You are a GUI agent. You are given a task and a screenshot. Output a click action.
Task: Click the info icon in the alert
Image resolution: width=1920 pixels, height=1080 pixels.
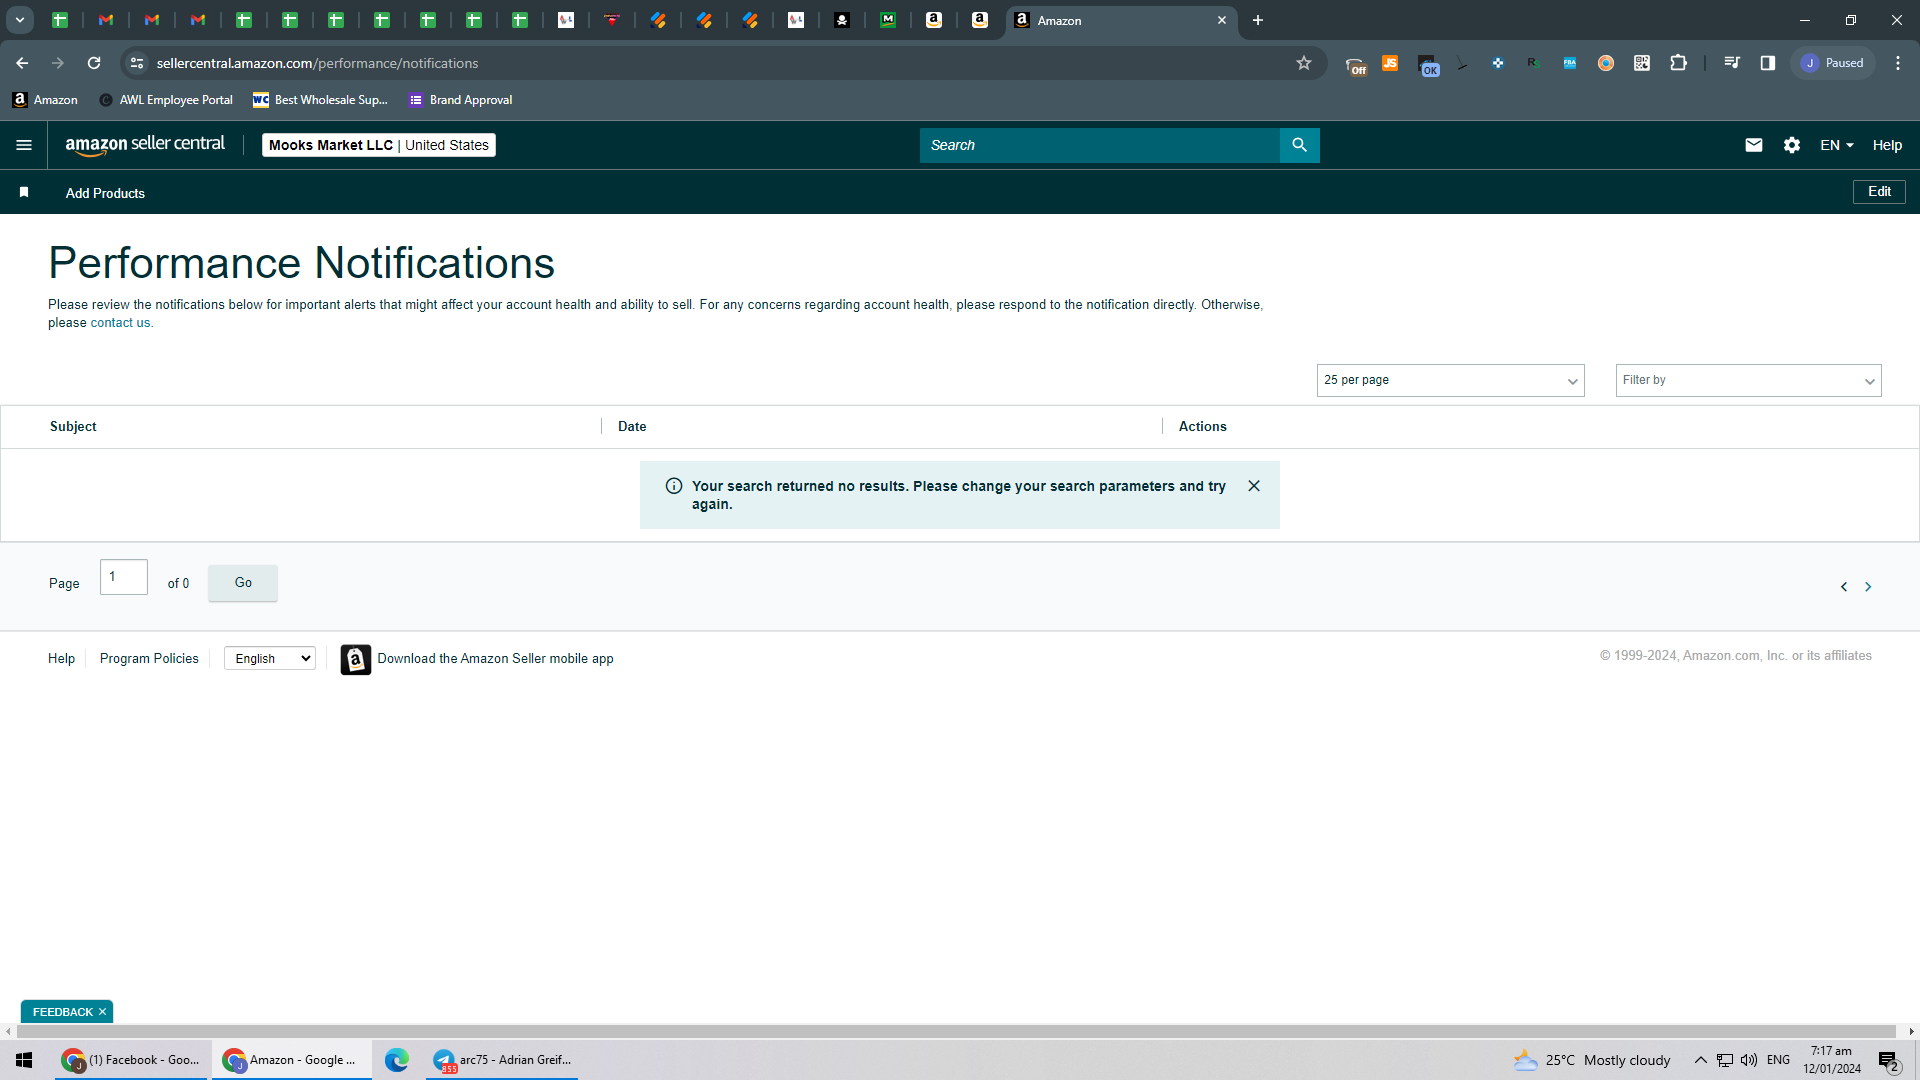point(674,486)
